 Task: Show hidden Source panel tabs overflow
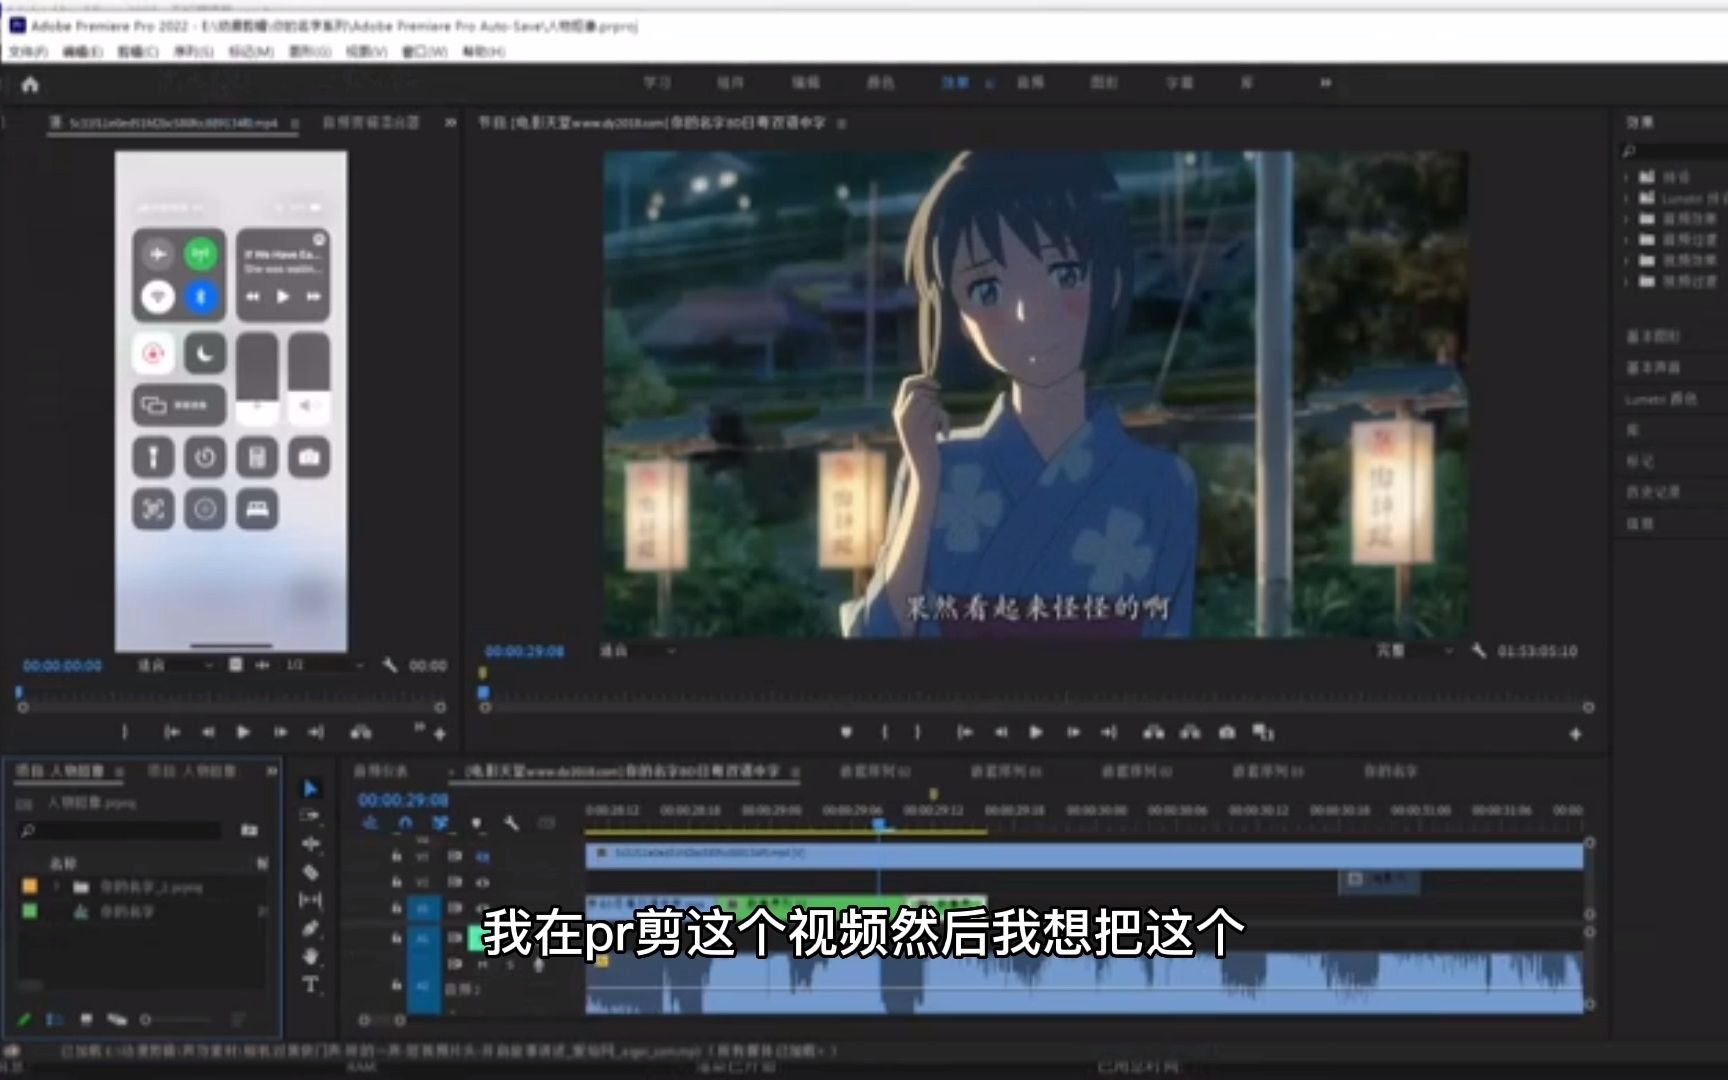point(450,122)
